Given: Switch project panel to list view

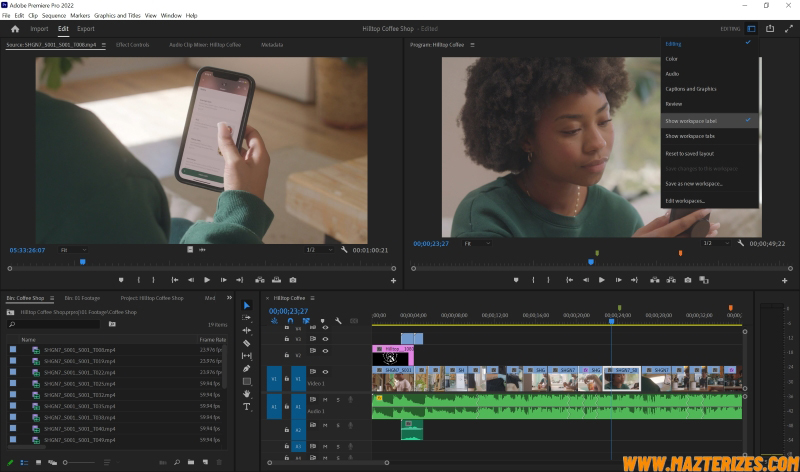Looking at the screenshot, I should pyautogui.click(x=24, y=462).
